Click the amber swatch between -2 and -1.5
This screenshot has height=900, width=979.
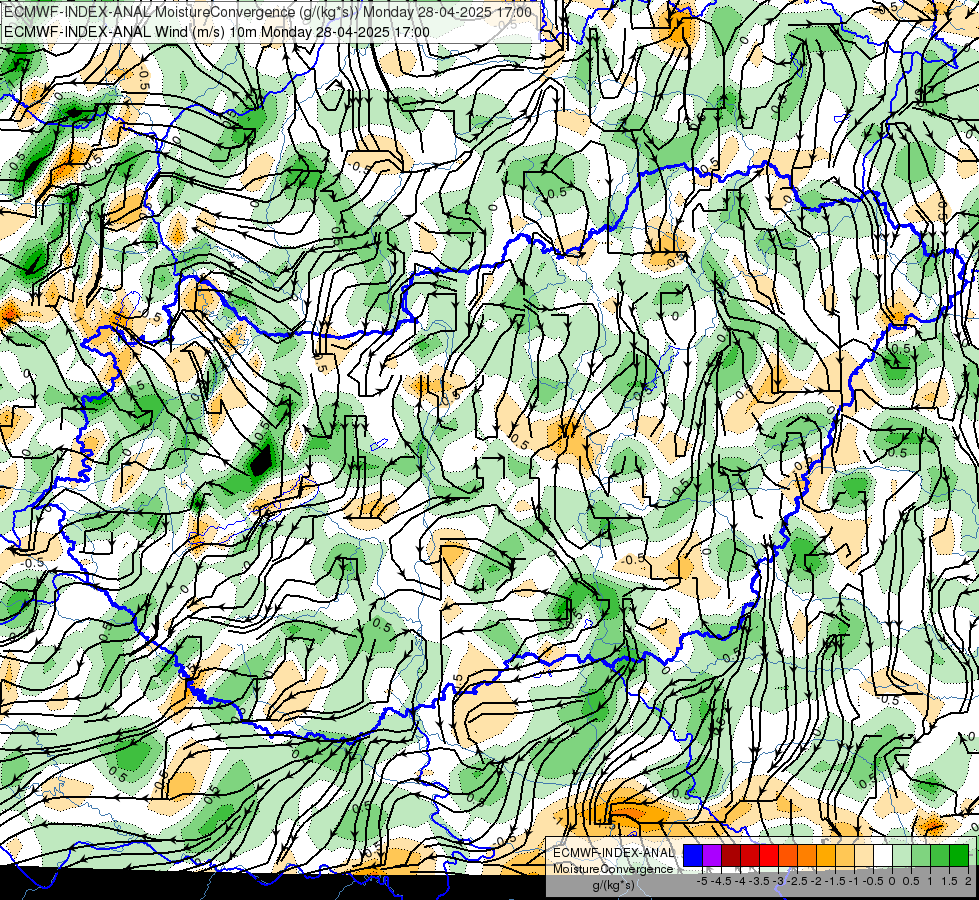tap(826, 856)
